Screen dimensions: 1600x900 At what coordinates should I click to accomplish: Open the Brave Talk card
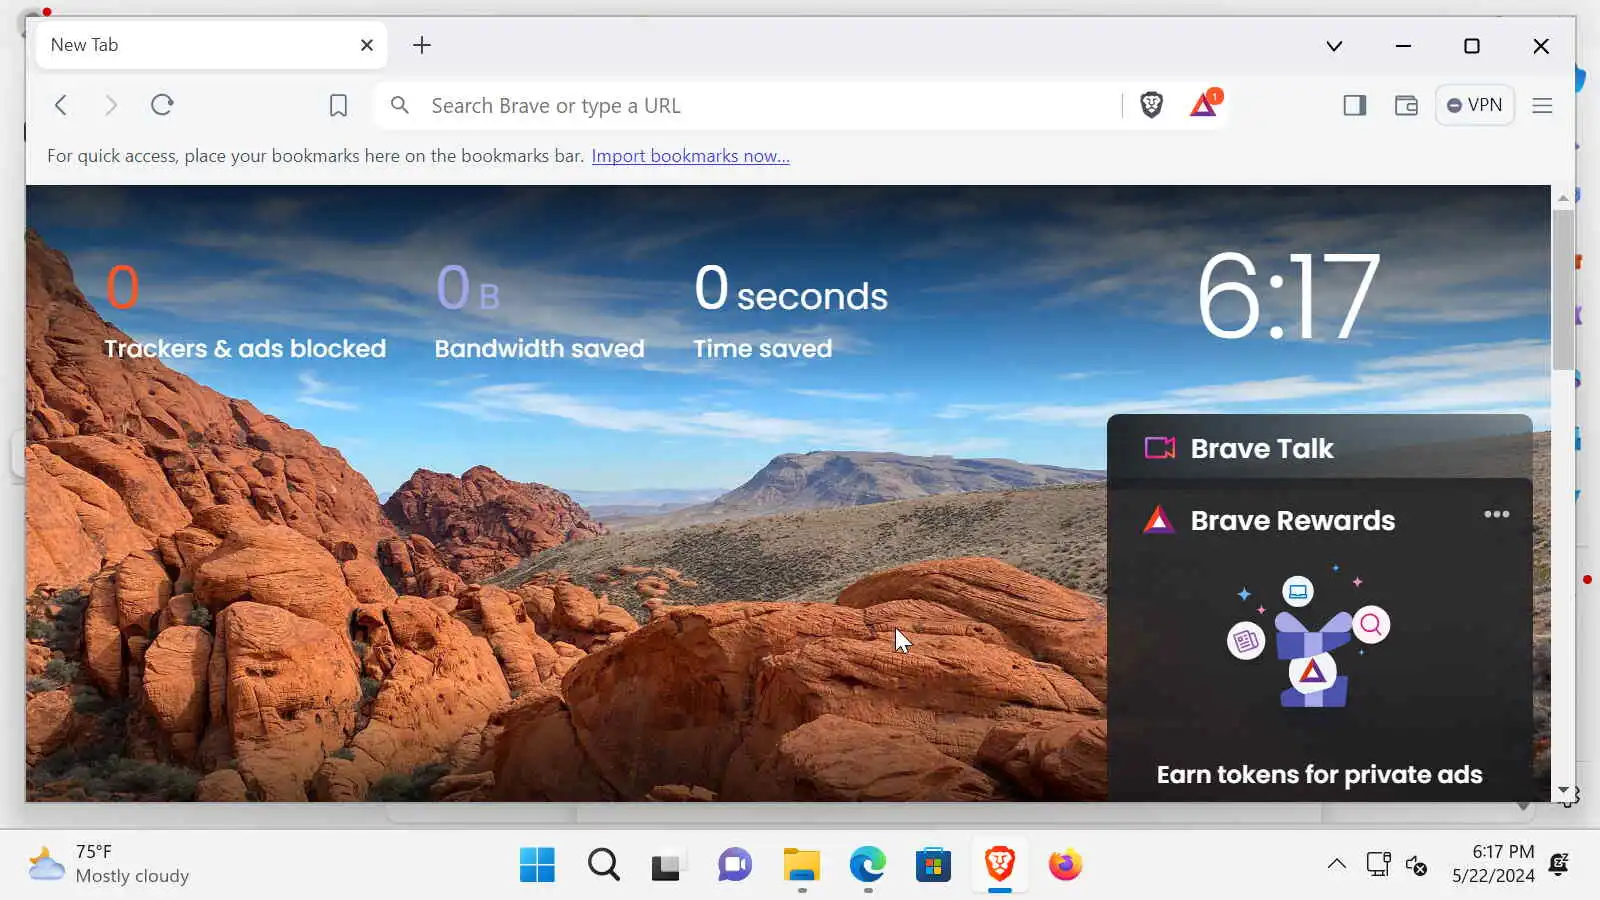click(1319, 448)
